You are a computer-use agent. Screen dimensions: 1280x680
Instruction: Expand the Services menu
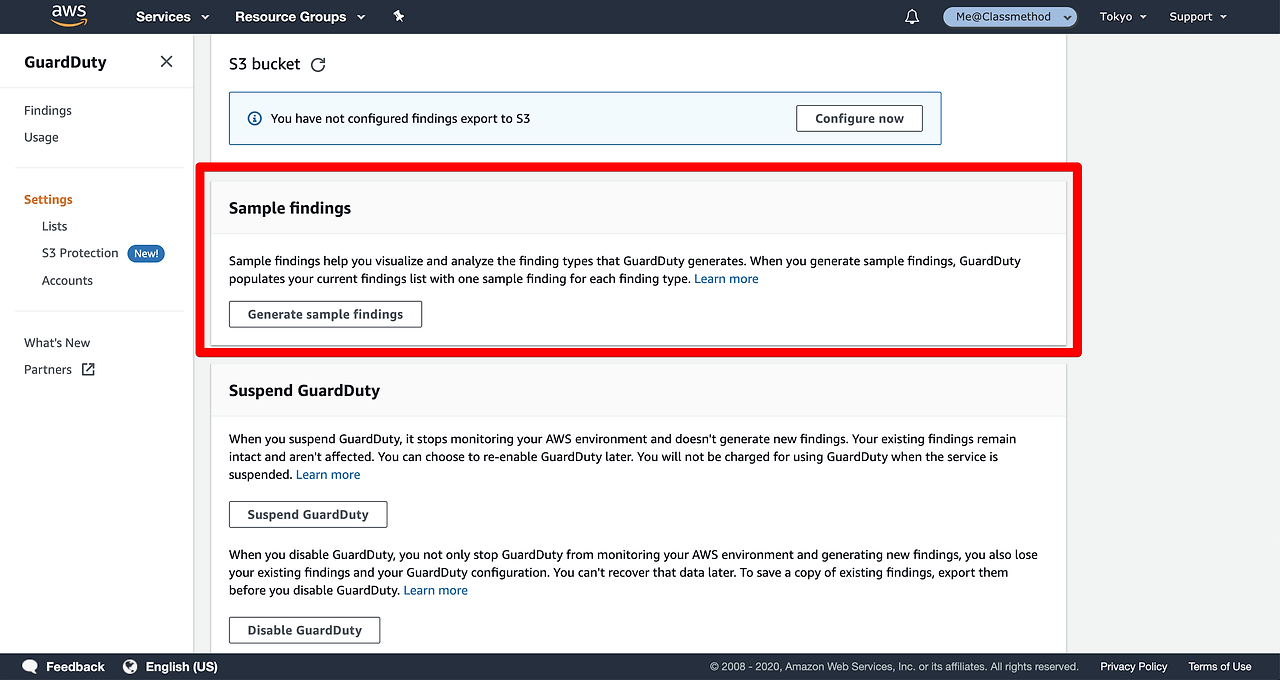coord(172,17)
